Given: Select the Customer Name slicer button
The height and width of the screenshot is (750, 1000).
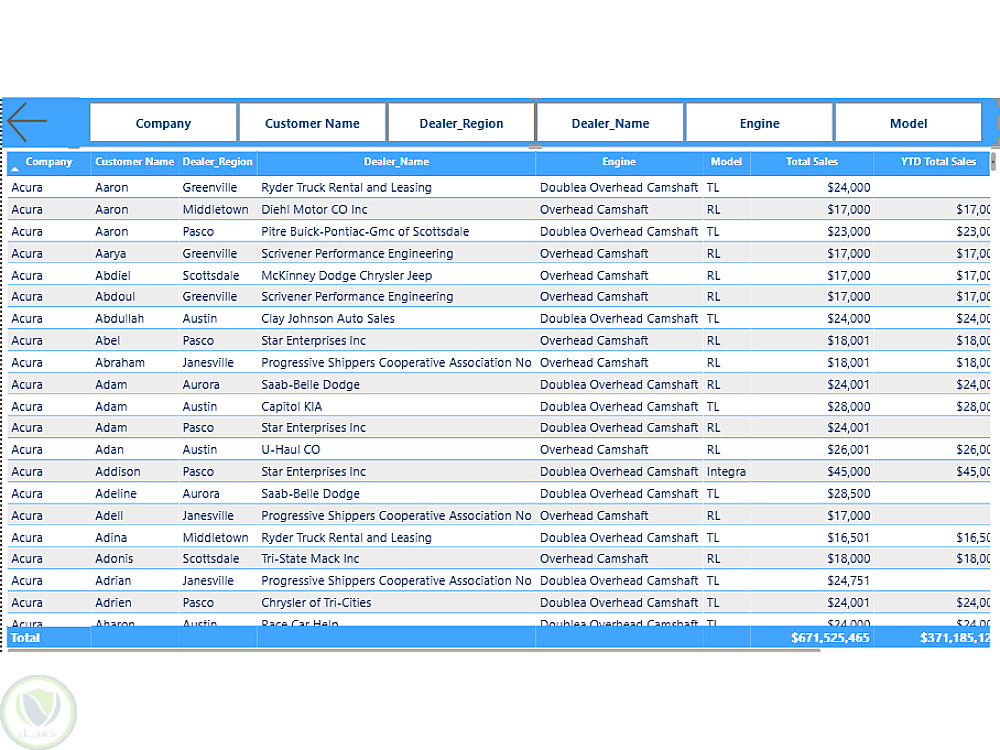Looking at the screenshot, I should [x=312, y=122].
